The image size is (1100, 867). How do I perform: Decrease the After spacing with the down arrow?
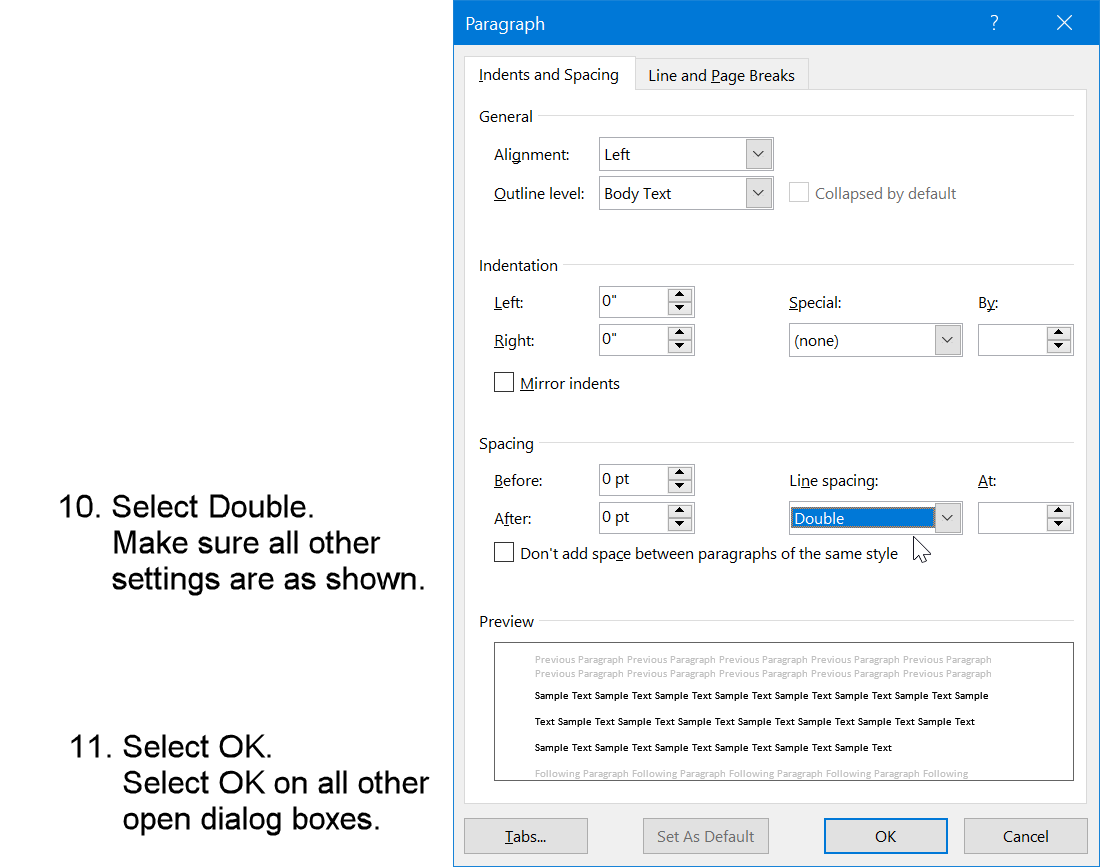click(681, 523)
